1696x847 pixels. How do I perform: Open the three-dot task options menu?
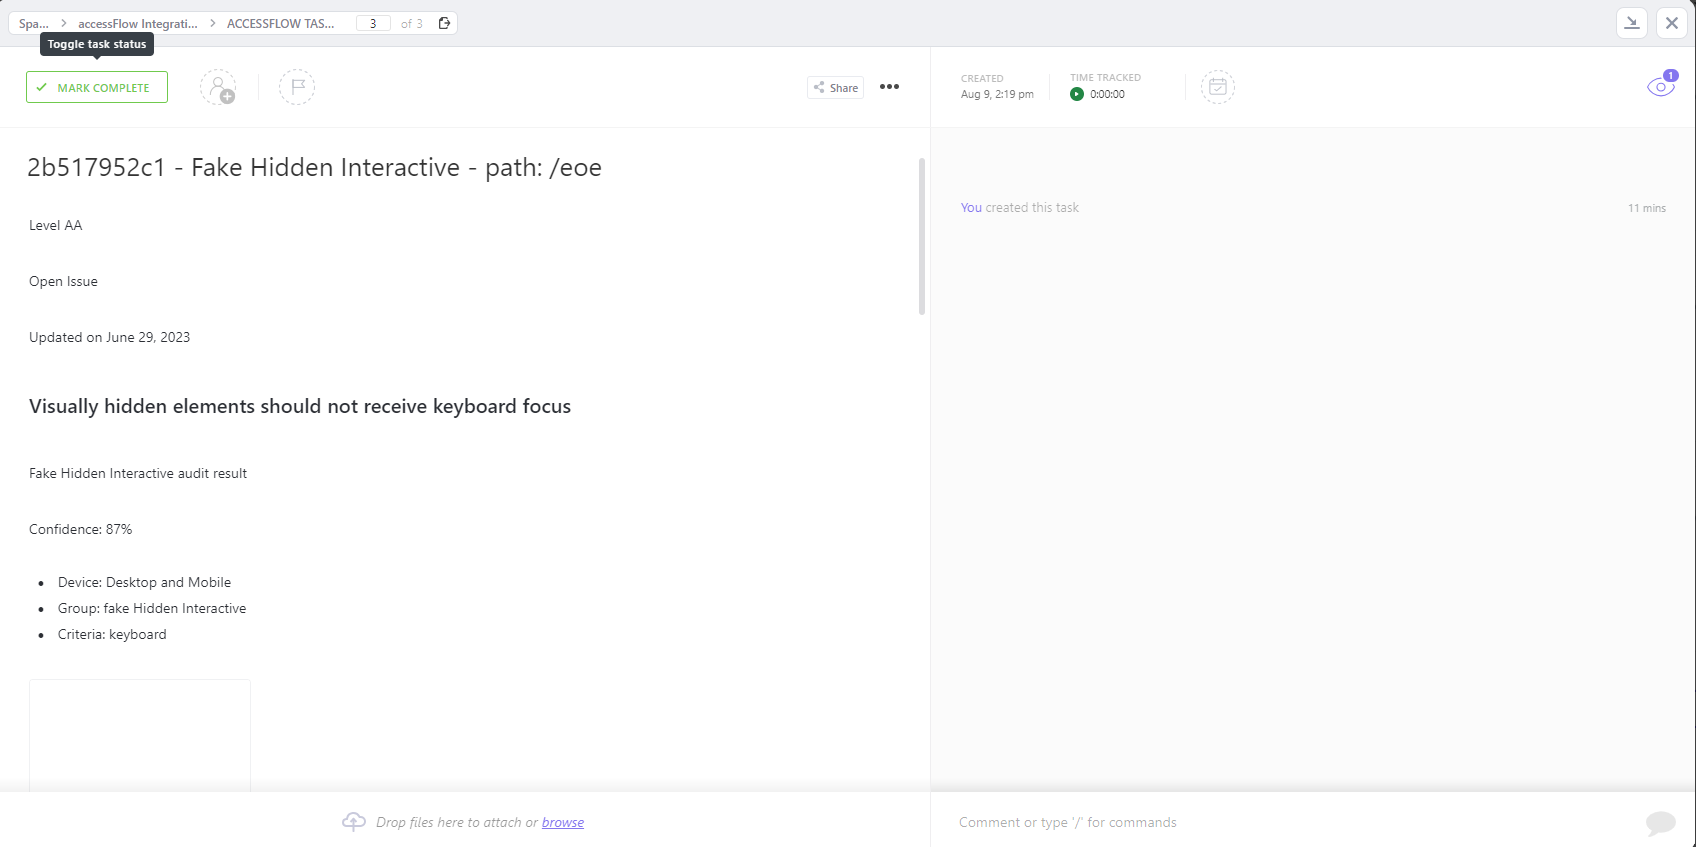click(889, 87)
